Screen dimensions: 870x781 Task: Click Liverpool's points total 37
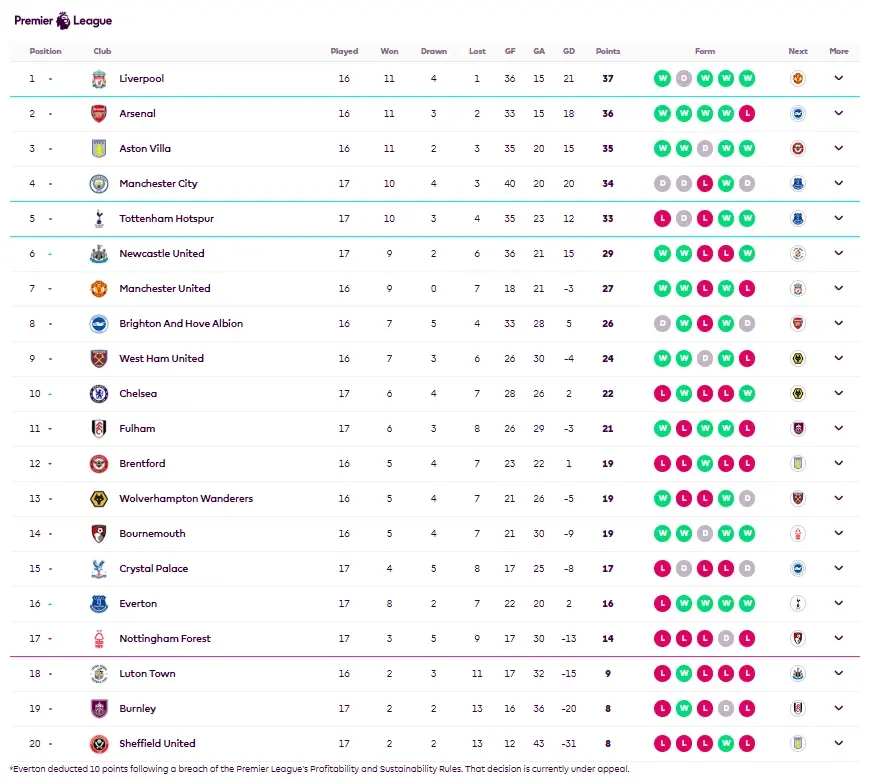(608, 79)
